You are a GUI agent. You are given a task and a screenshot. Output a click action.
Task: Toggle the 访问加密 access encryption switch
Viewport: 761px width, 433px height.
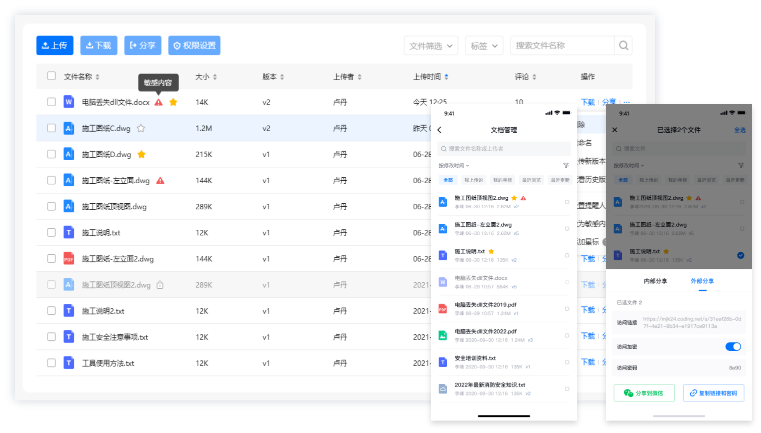733,347
